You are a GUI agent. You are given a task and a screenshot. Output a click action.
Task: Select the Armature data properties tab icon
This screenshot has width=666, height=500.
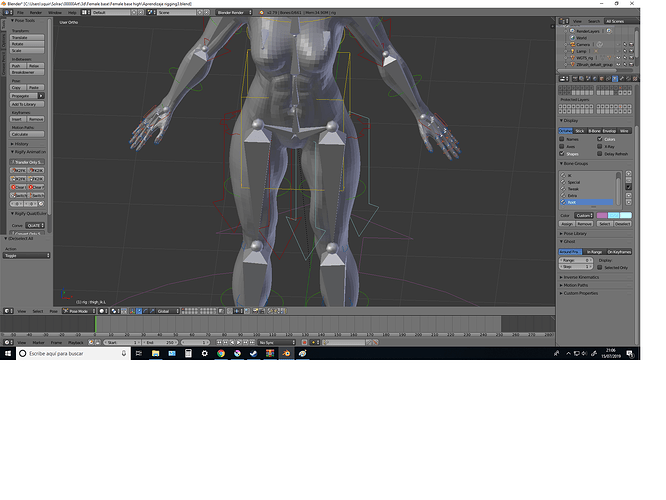point(615,79)
